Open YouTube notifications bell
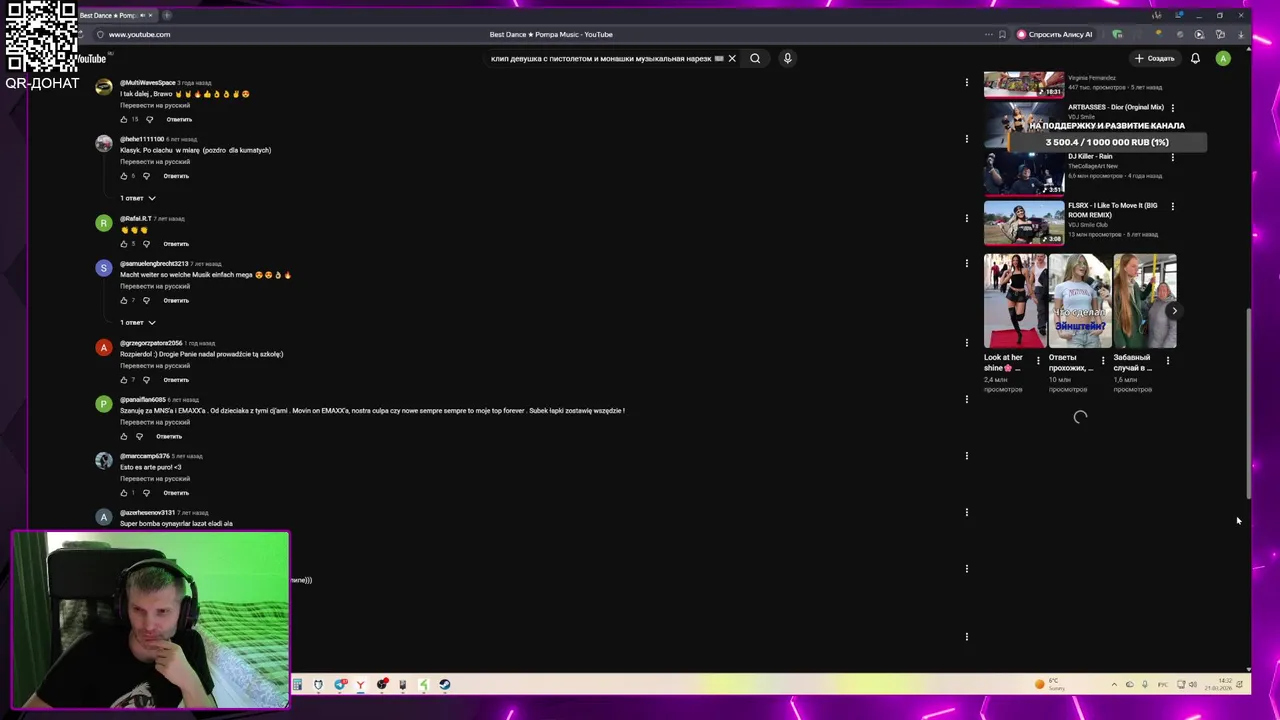This screenshot has height=720, width=1280. coord(1195,58)
